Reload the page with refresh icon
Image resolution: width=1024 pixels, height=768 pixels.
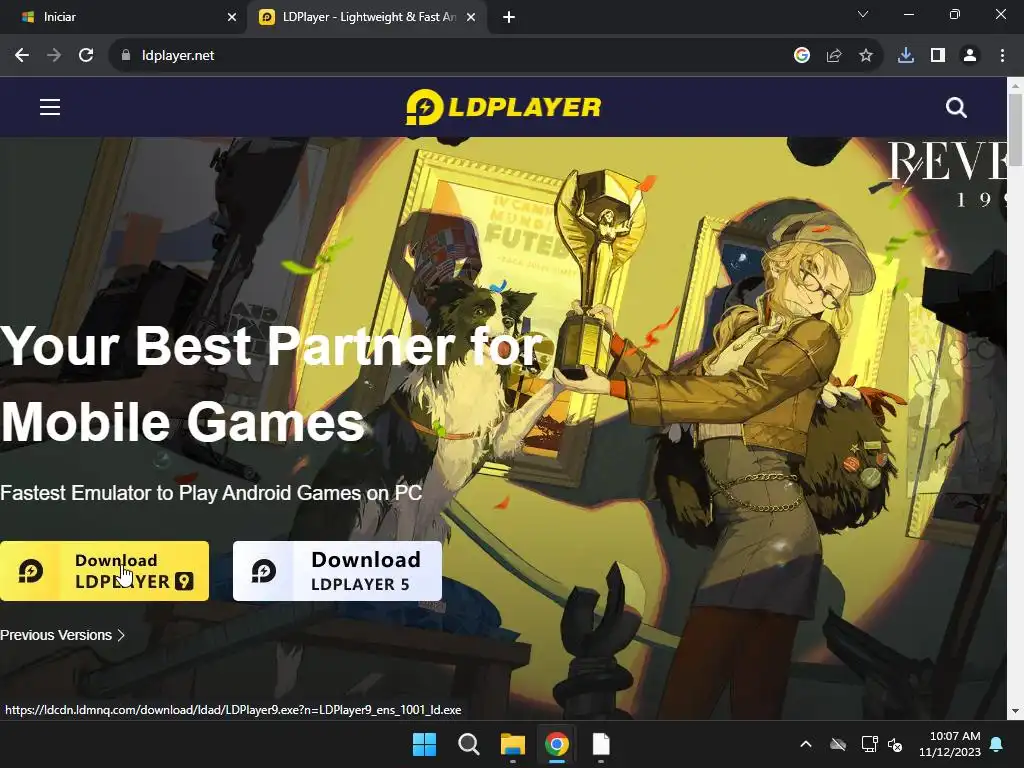click(86, 56)
